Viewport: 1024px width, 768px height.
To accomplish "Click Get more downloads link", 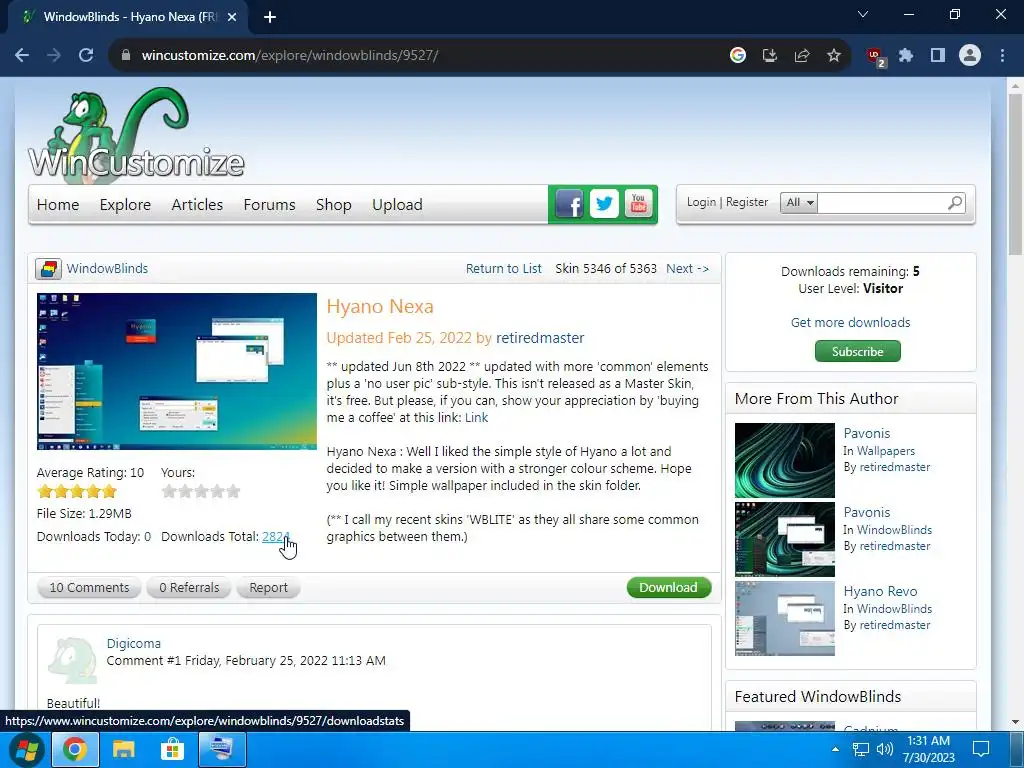I will pos(850,322).
